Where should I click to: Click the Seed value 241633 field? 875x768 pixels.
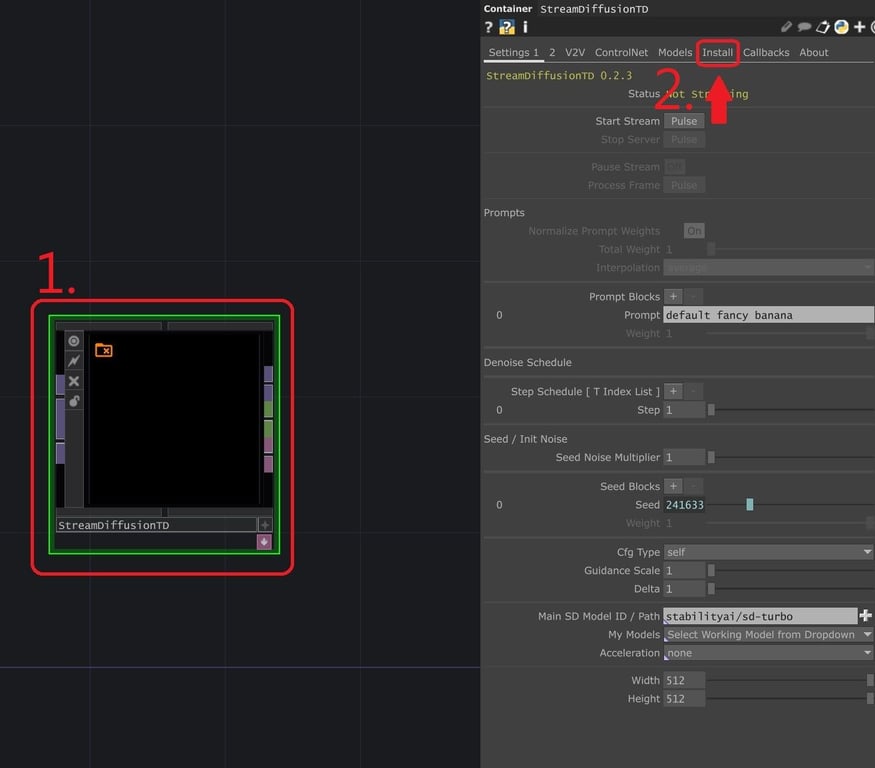click(x=684, y=505)
